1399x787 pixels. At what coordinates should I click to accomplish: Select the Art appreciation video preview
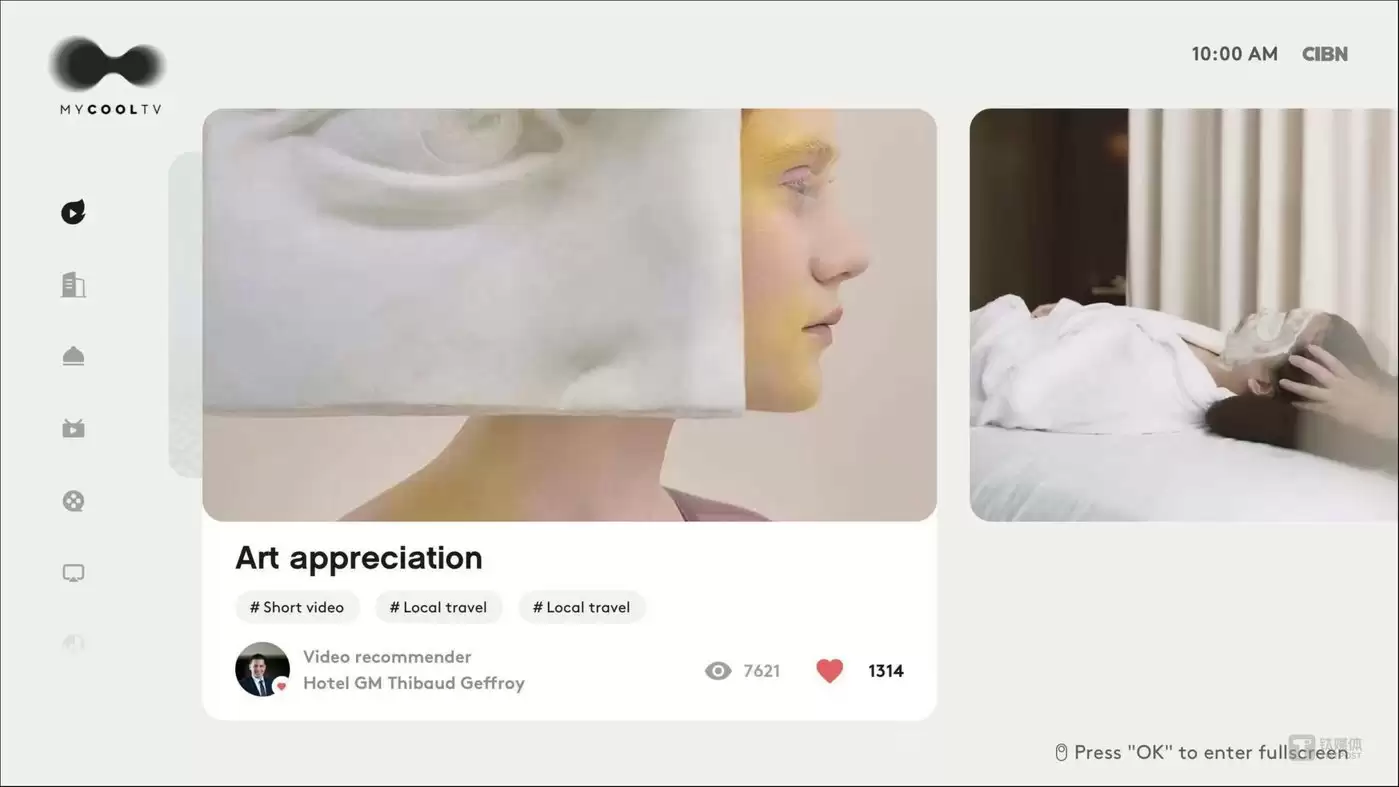[569, 315]
